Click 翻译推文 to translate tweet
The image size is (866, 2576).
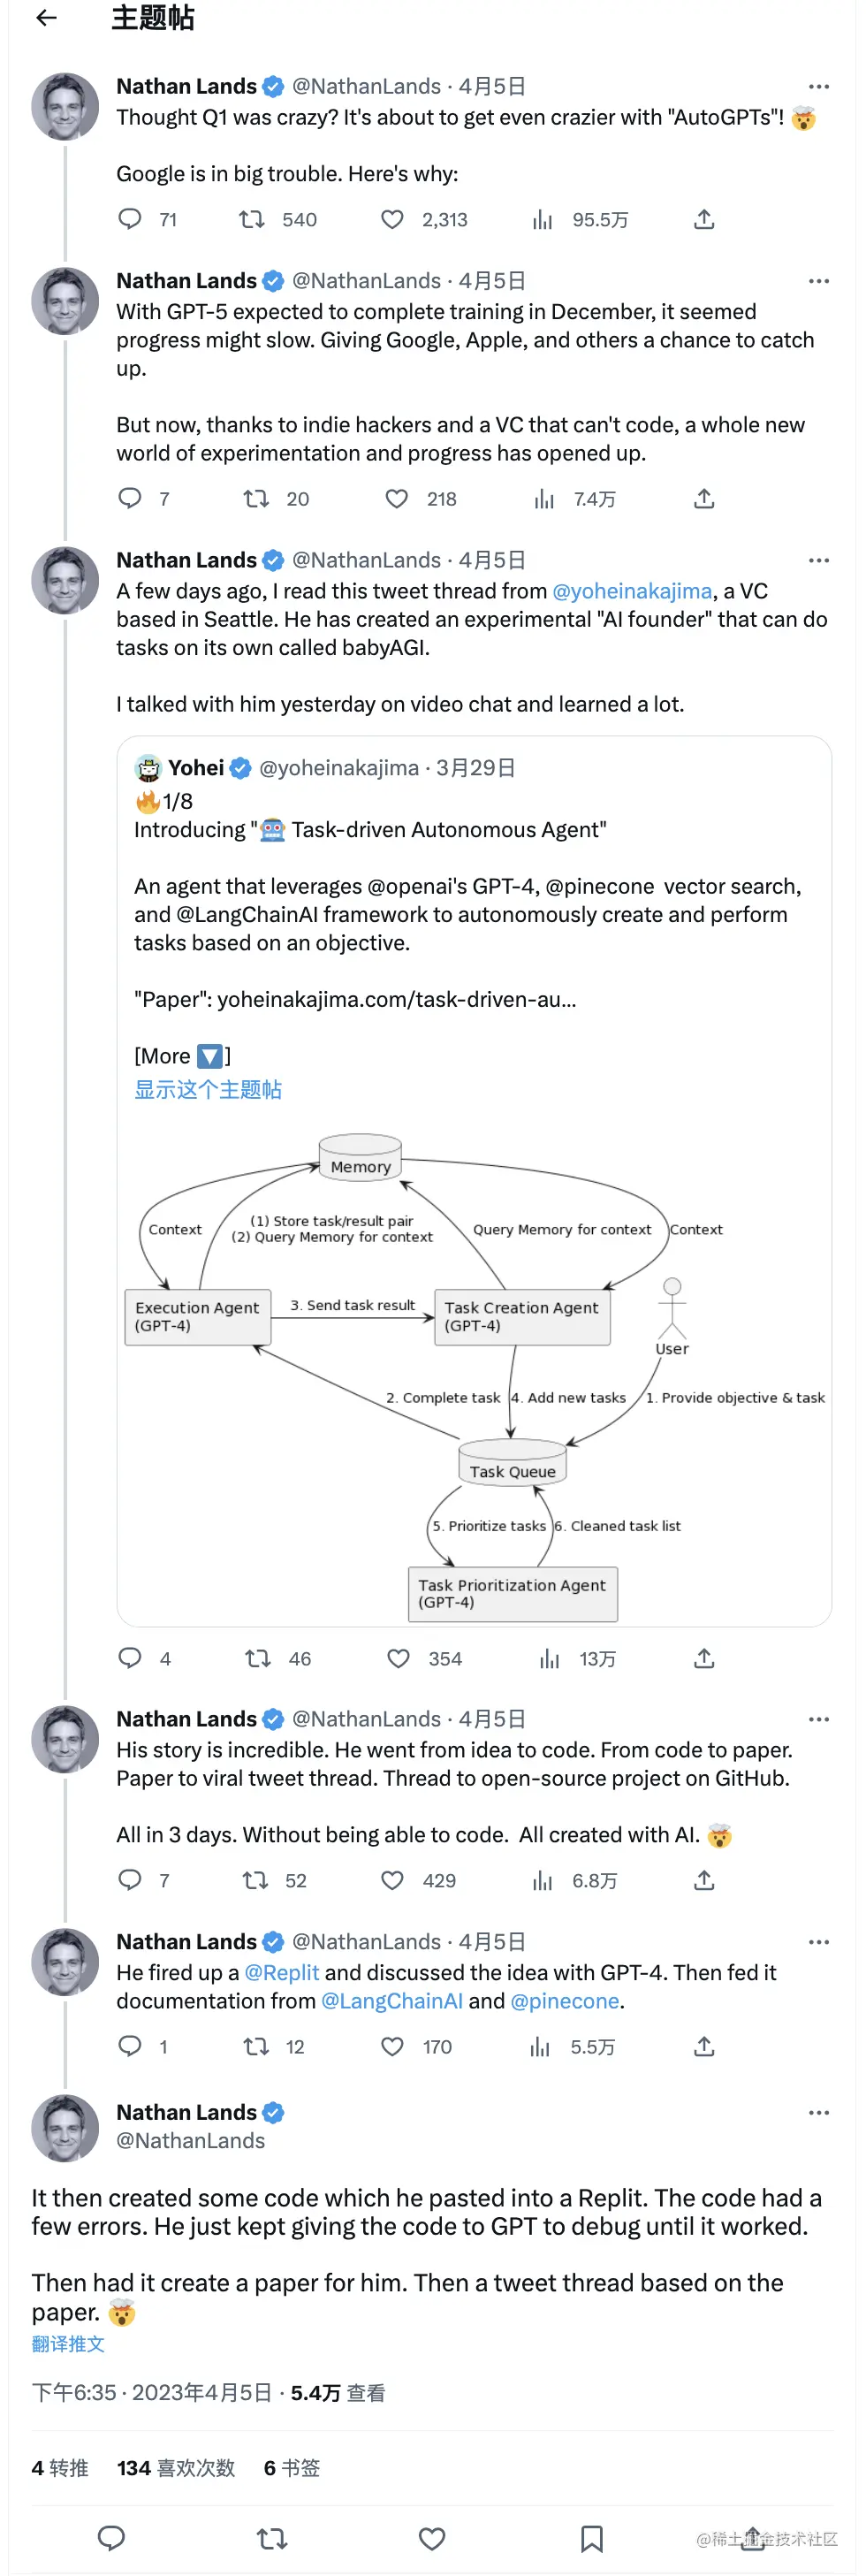click(68, 2343)
